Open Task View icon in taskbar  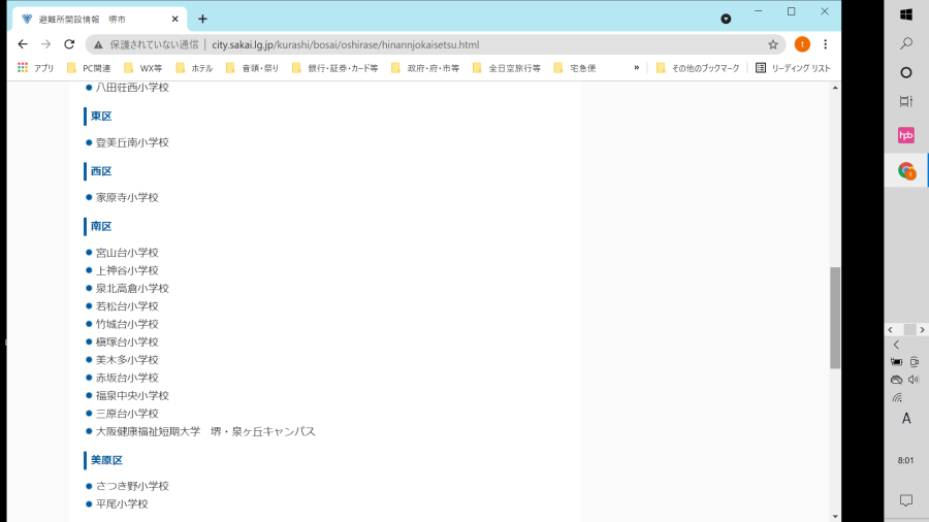coord(906,101)
